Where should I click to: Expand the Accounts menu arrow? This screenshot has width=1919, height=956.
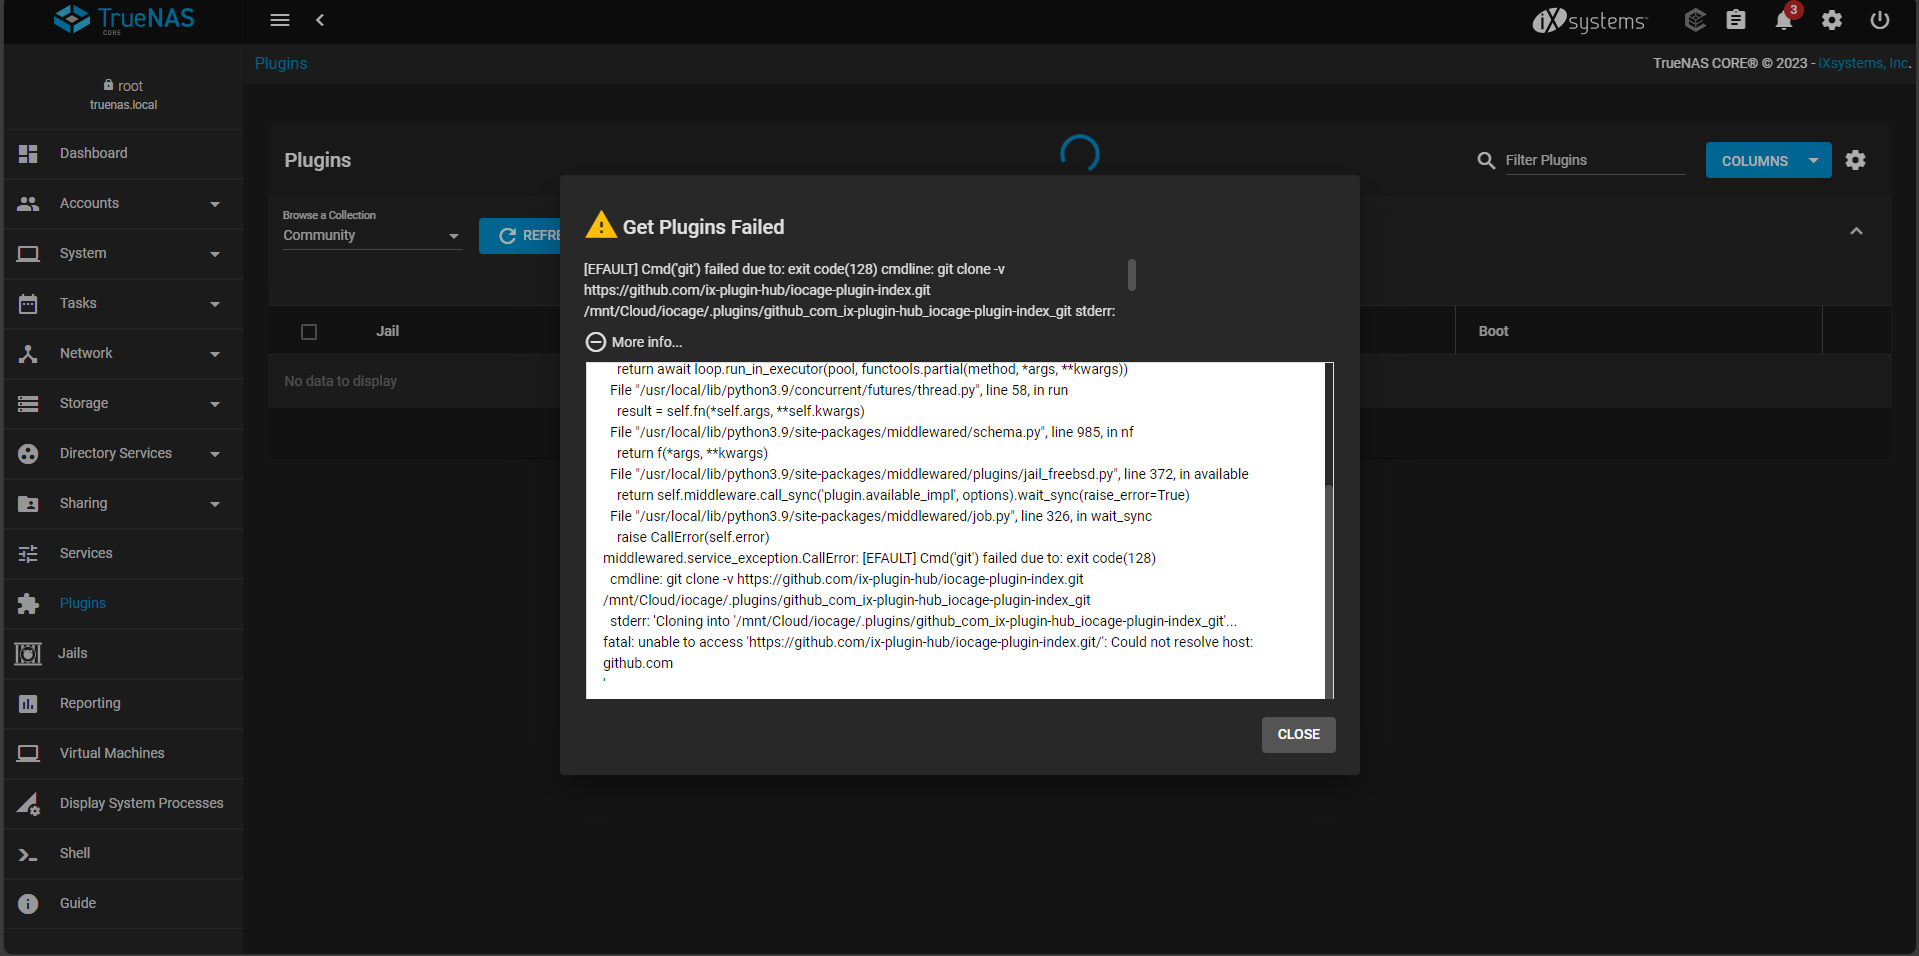coord(215,204)
